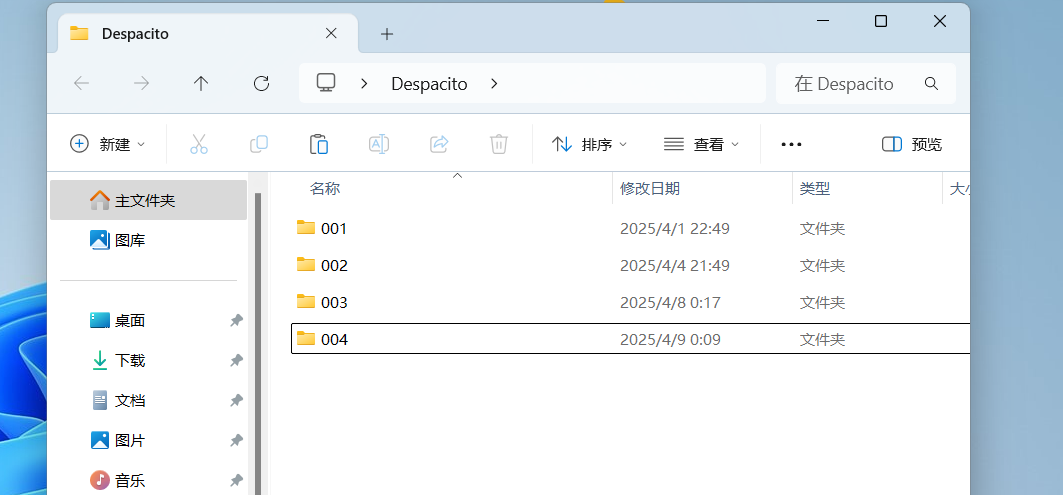Unpin 图片 using its pin icon

(236, 441)
